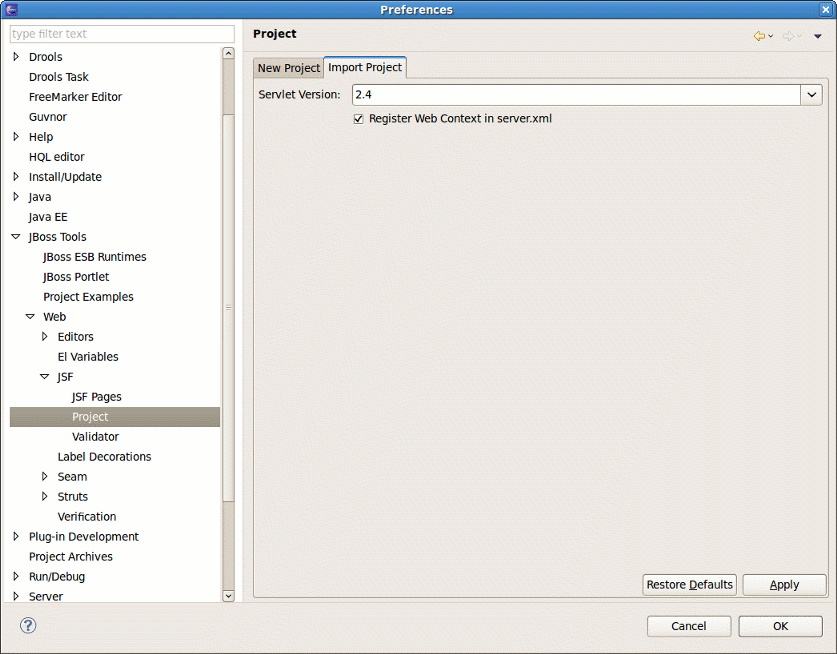The width and height of the screenshot is (837, 654).
Task: Click the Eclipse icon in title bar
Action: tap(12, 9)
